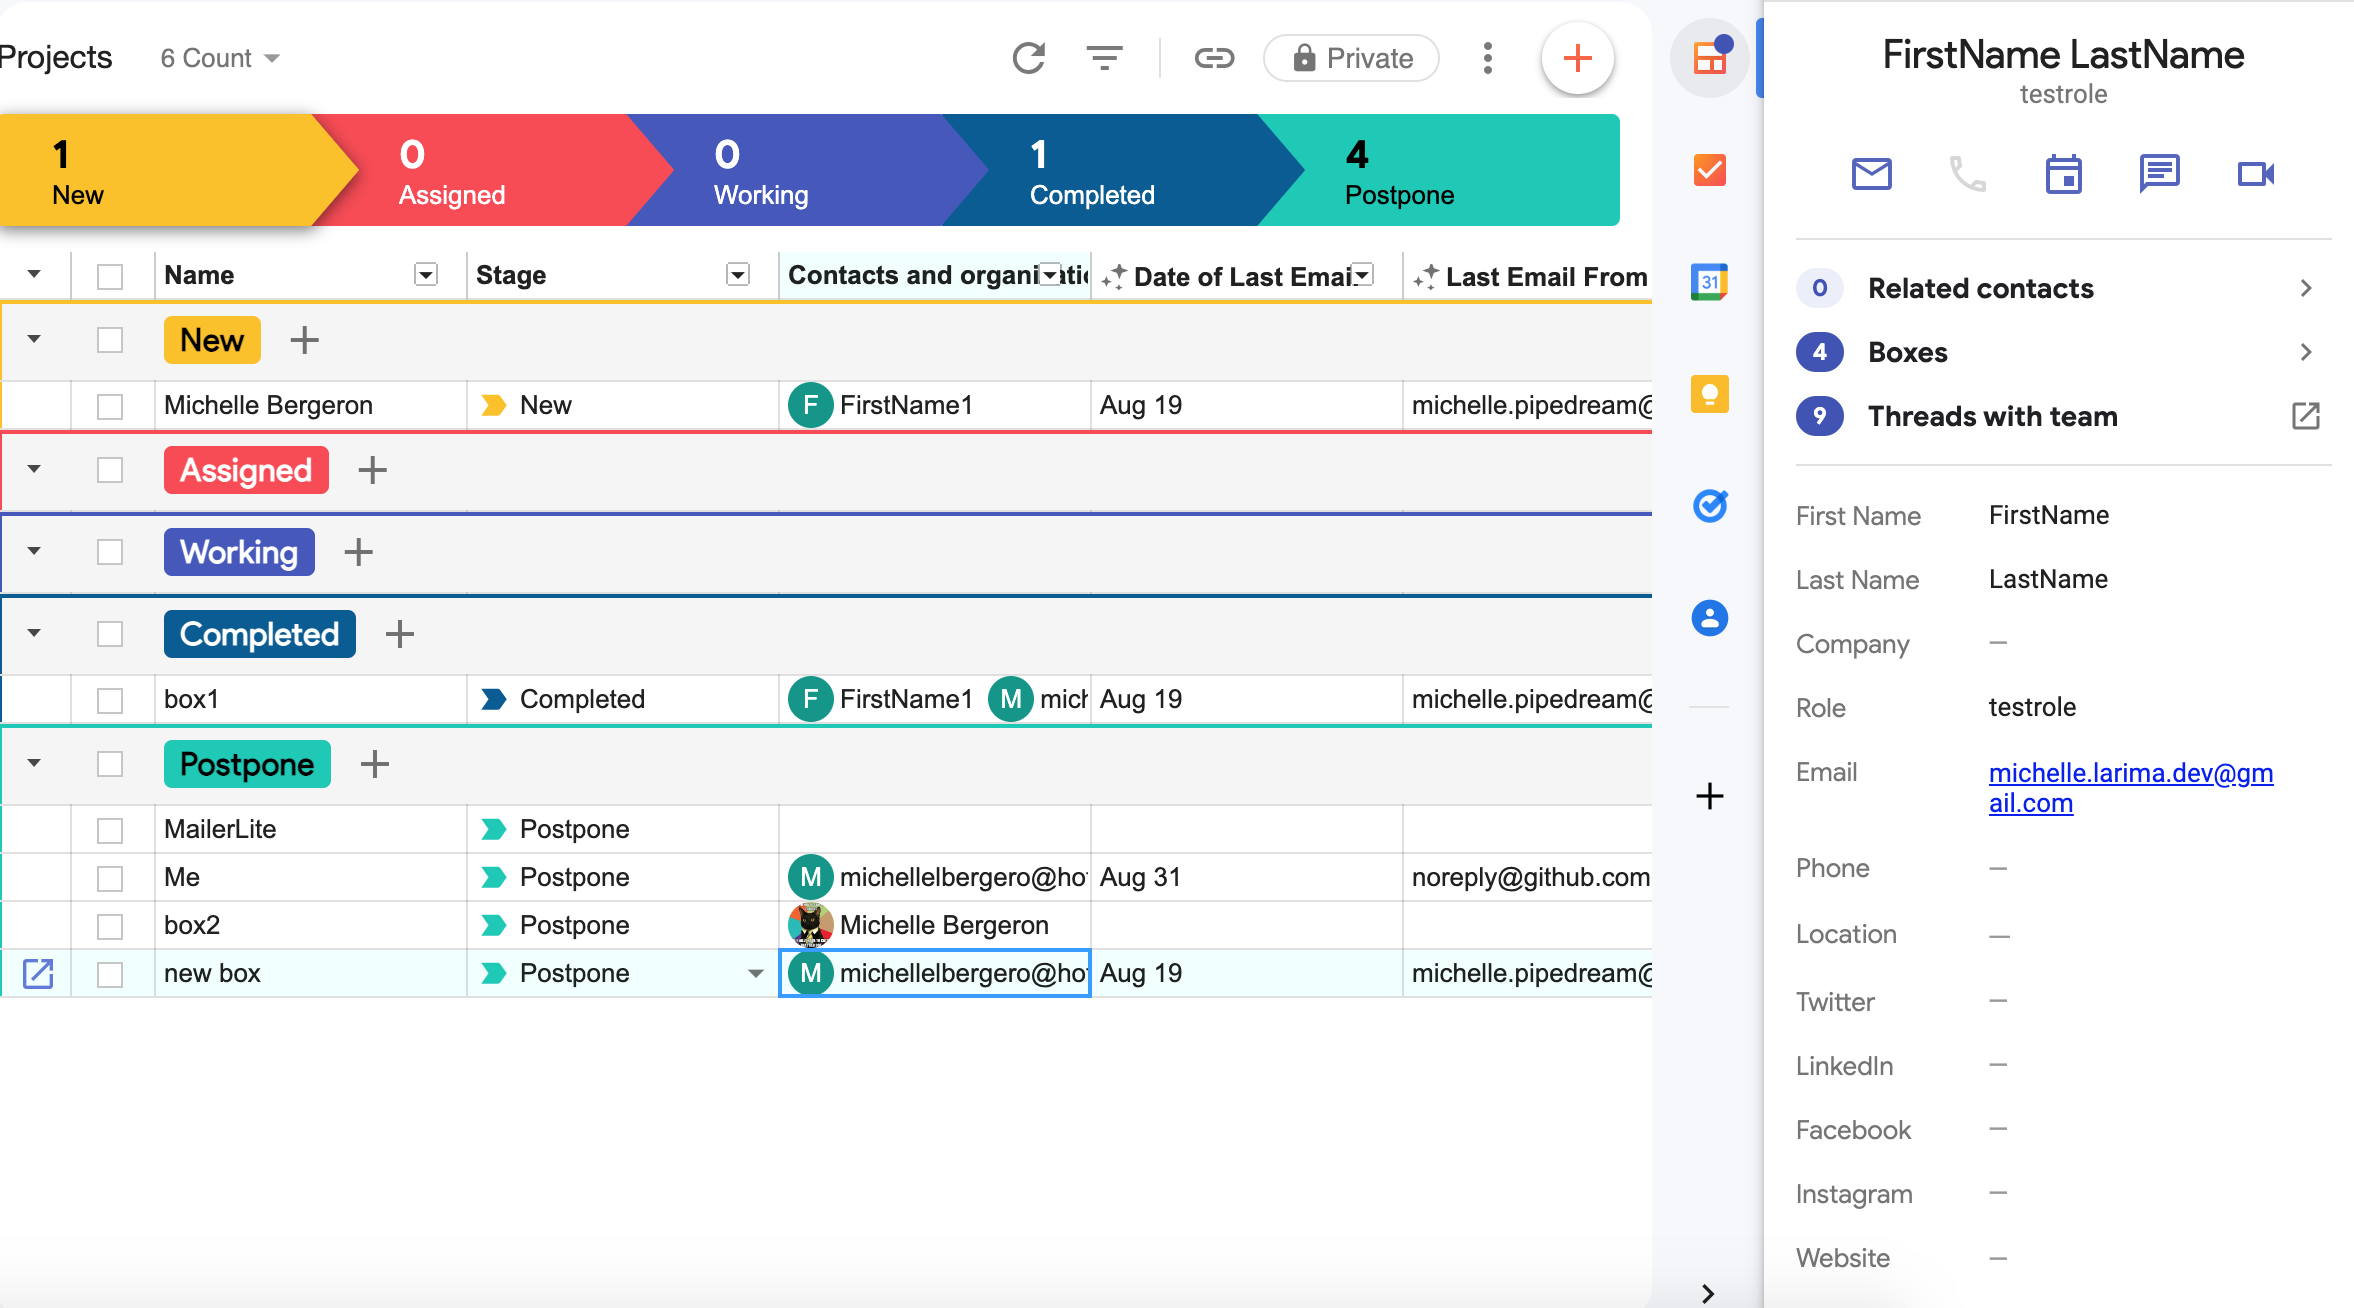Add a new box with red plus

1577,58
